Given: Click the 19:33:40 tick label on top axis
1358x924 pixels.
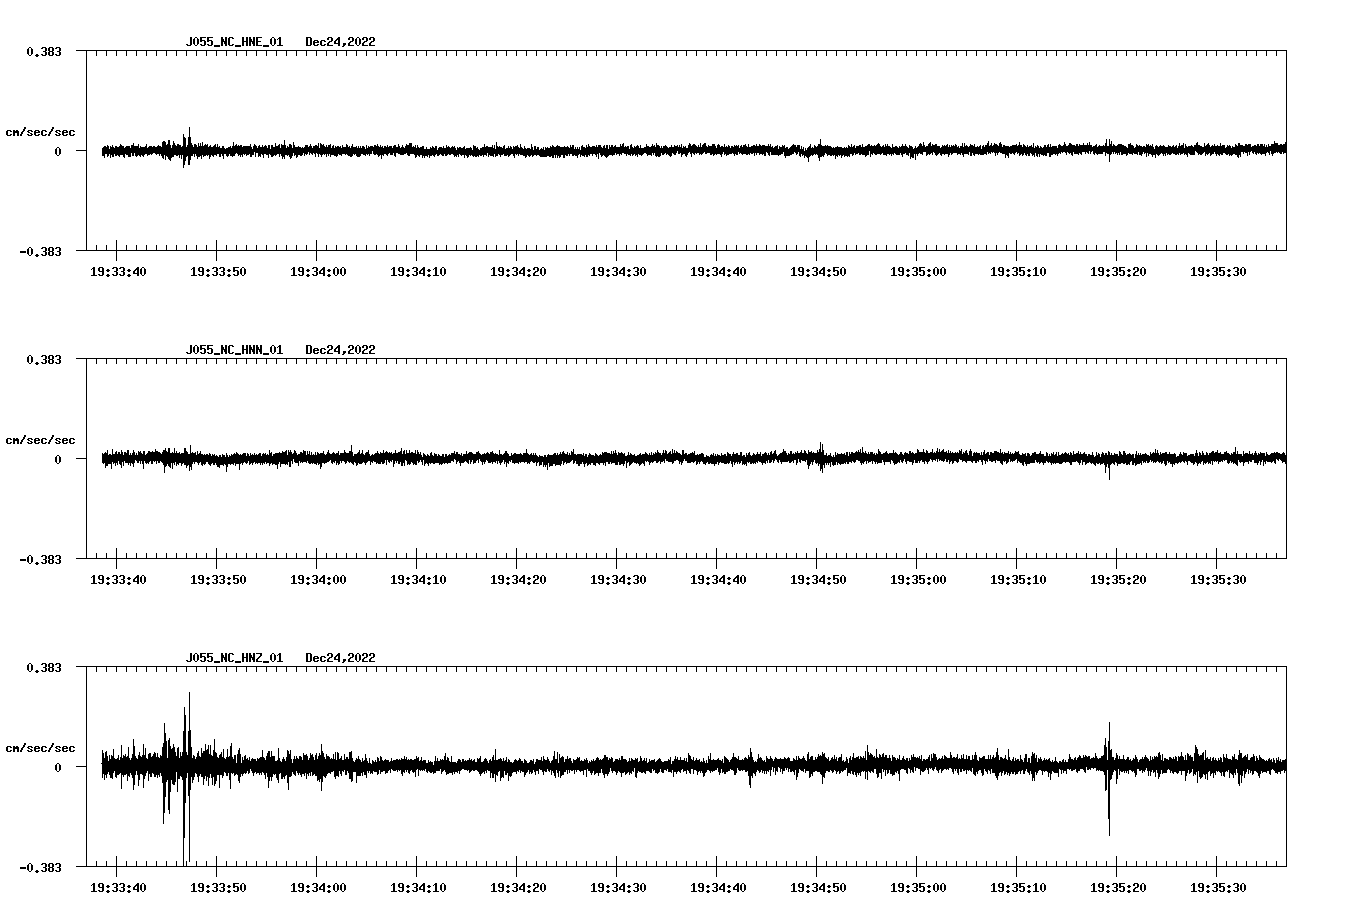Looking at the screenshot, I should point(117,271).
